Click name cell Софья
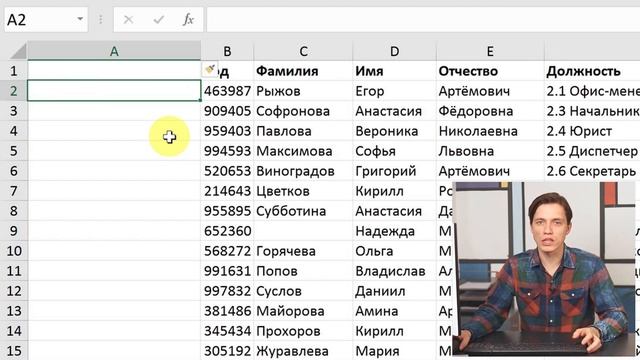 click(x=395, y=151)
